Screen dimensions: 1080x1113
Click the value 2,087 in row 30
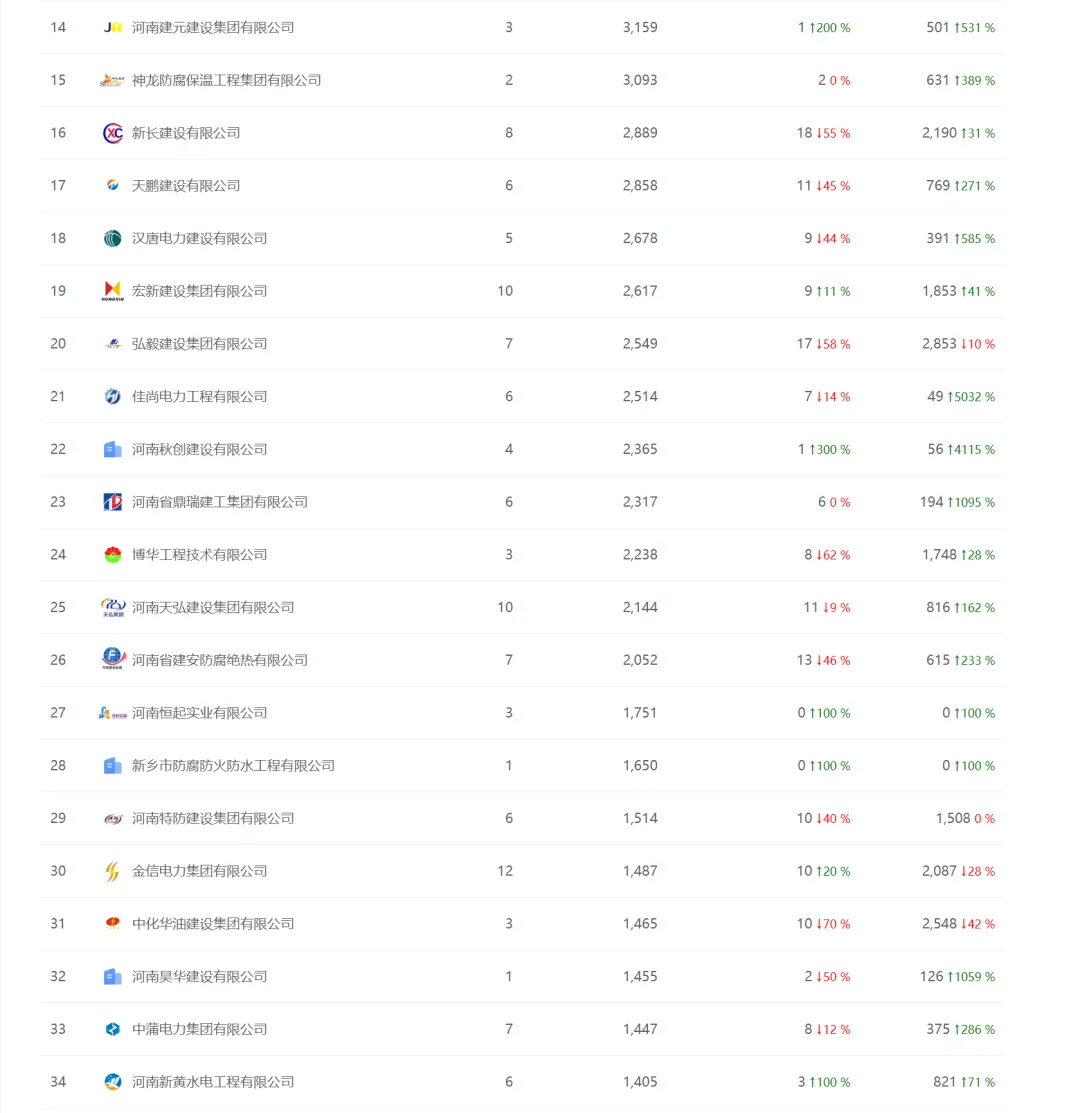coord(940,871)
